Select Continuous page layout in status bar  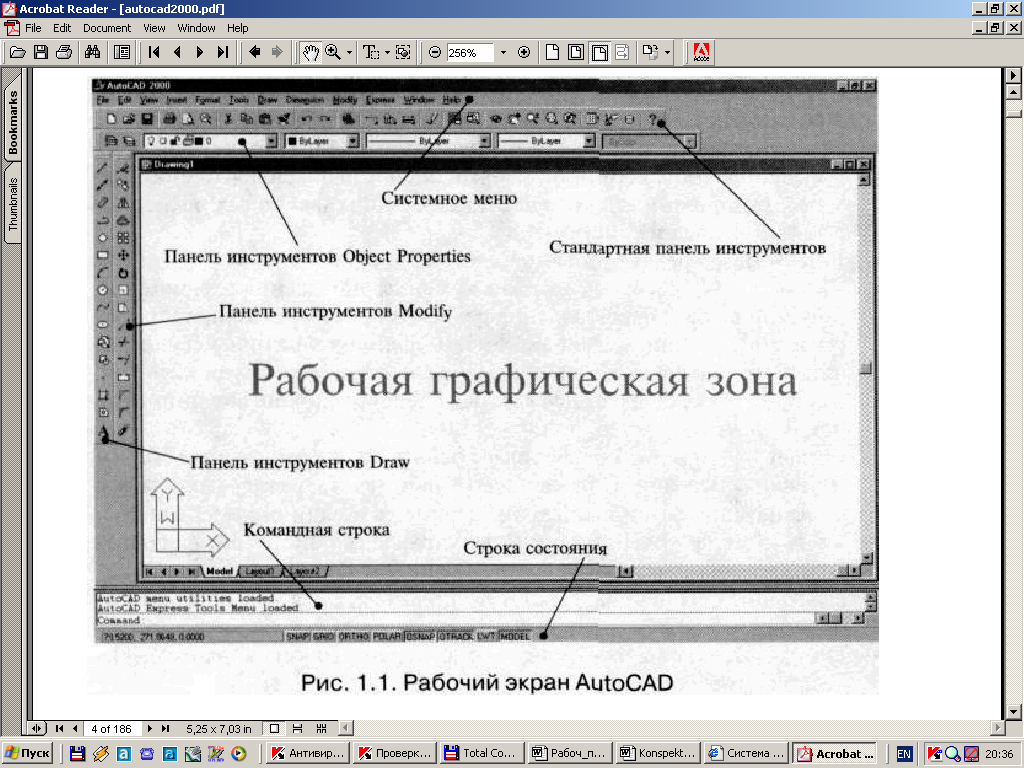pos(297,729)
